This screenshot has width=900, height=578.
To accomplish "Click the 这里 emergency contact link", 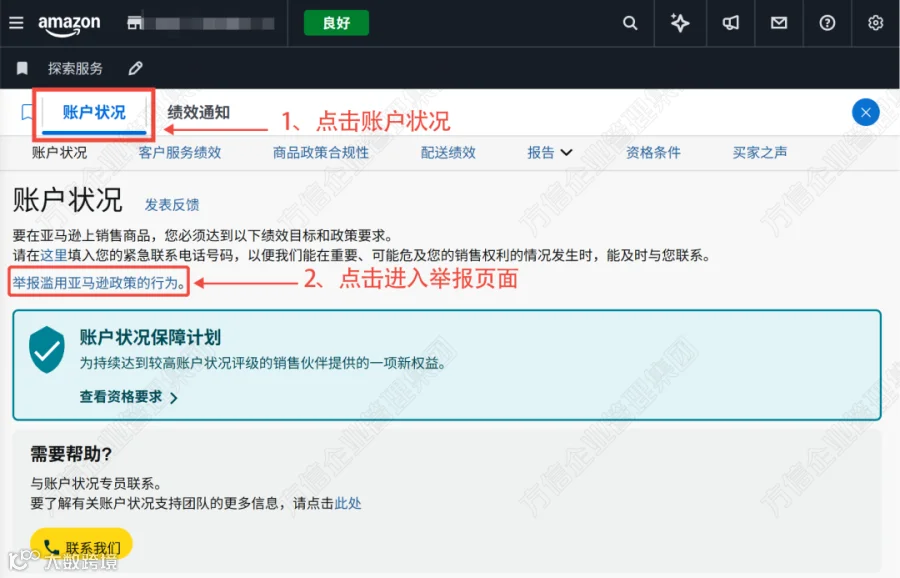I will (54, 255).
